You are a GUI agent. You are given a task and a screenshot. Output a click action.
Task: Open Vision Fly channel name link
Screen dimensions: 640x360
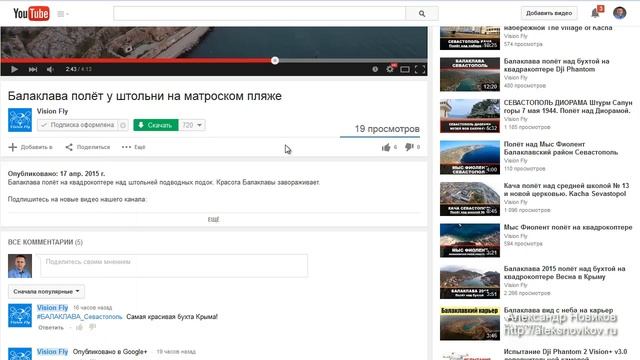click(52, 111)
